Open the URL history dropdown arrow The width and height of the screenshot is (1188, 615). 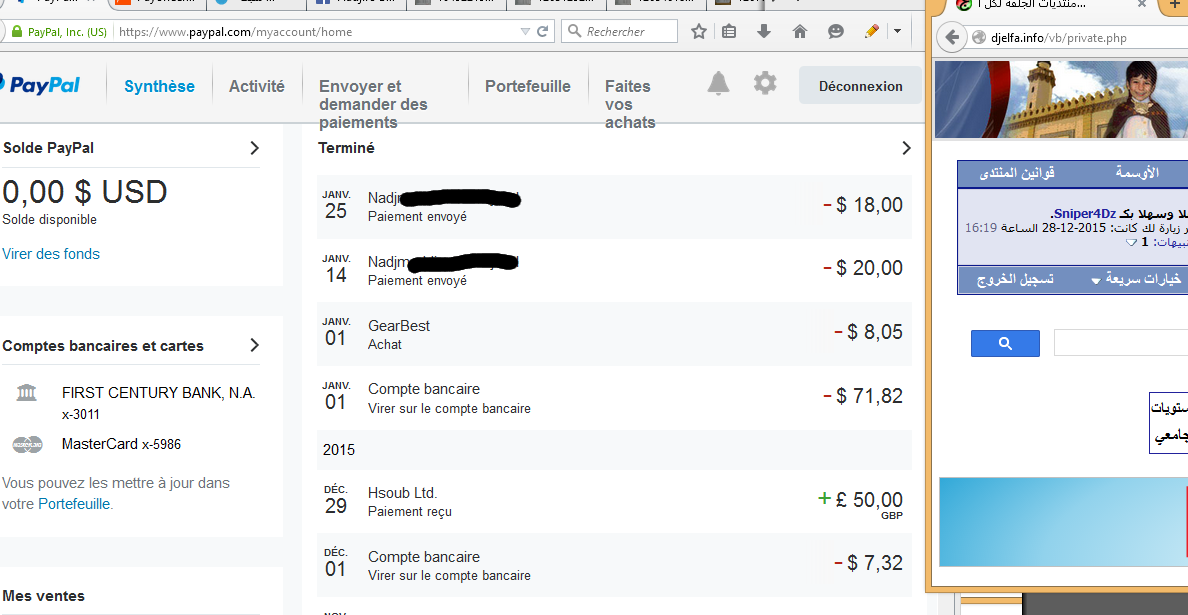[x=525, y=32]
